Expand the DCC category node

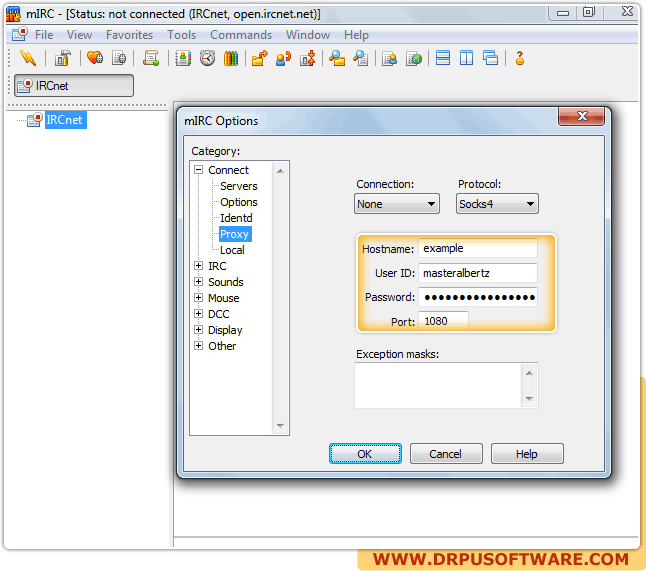[199, 314]
